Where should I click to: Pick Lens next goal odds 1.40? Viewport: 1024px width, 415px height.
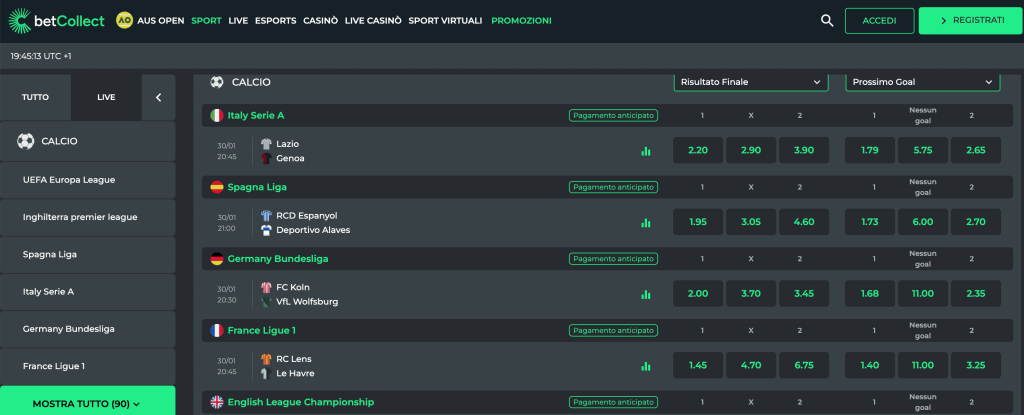pos(870,365)
